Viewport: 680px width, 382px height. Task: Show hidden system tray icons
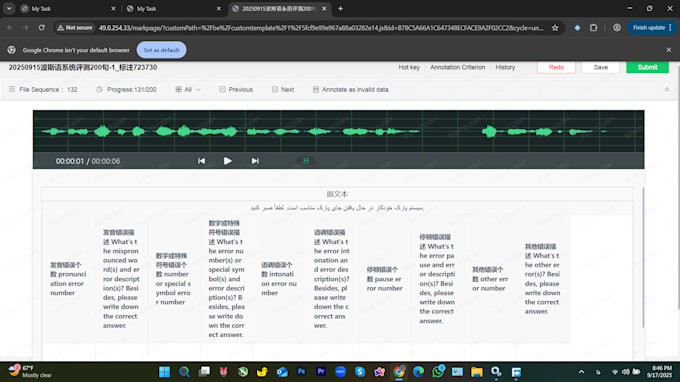582,372
